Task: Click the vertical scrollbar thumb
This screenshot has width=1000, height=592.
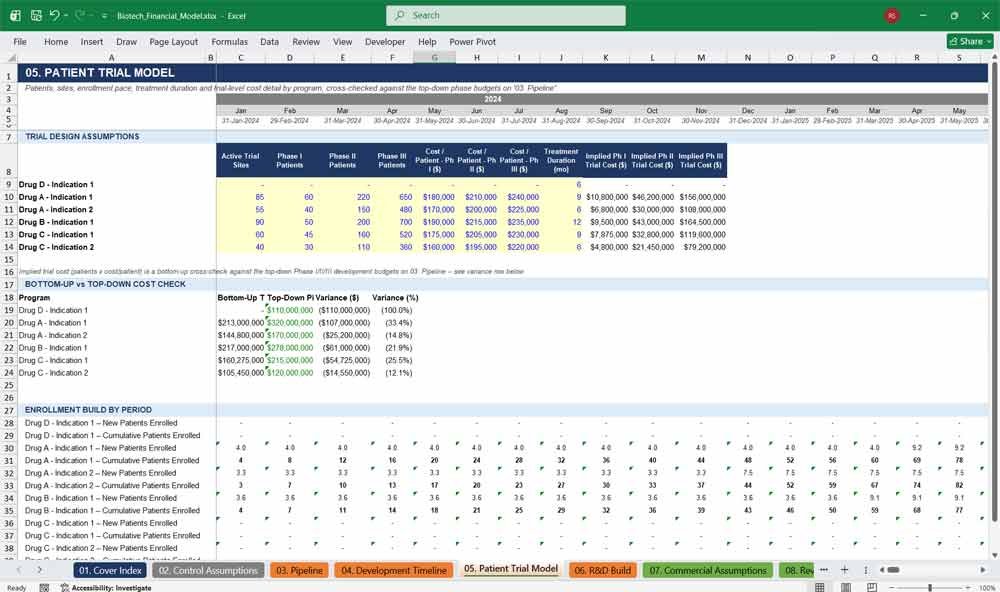Action: [x=994, y=290]
